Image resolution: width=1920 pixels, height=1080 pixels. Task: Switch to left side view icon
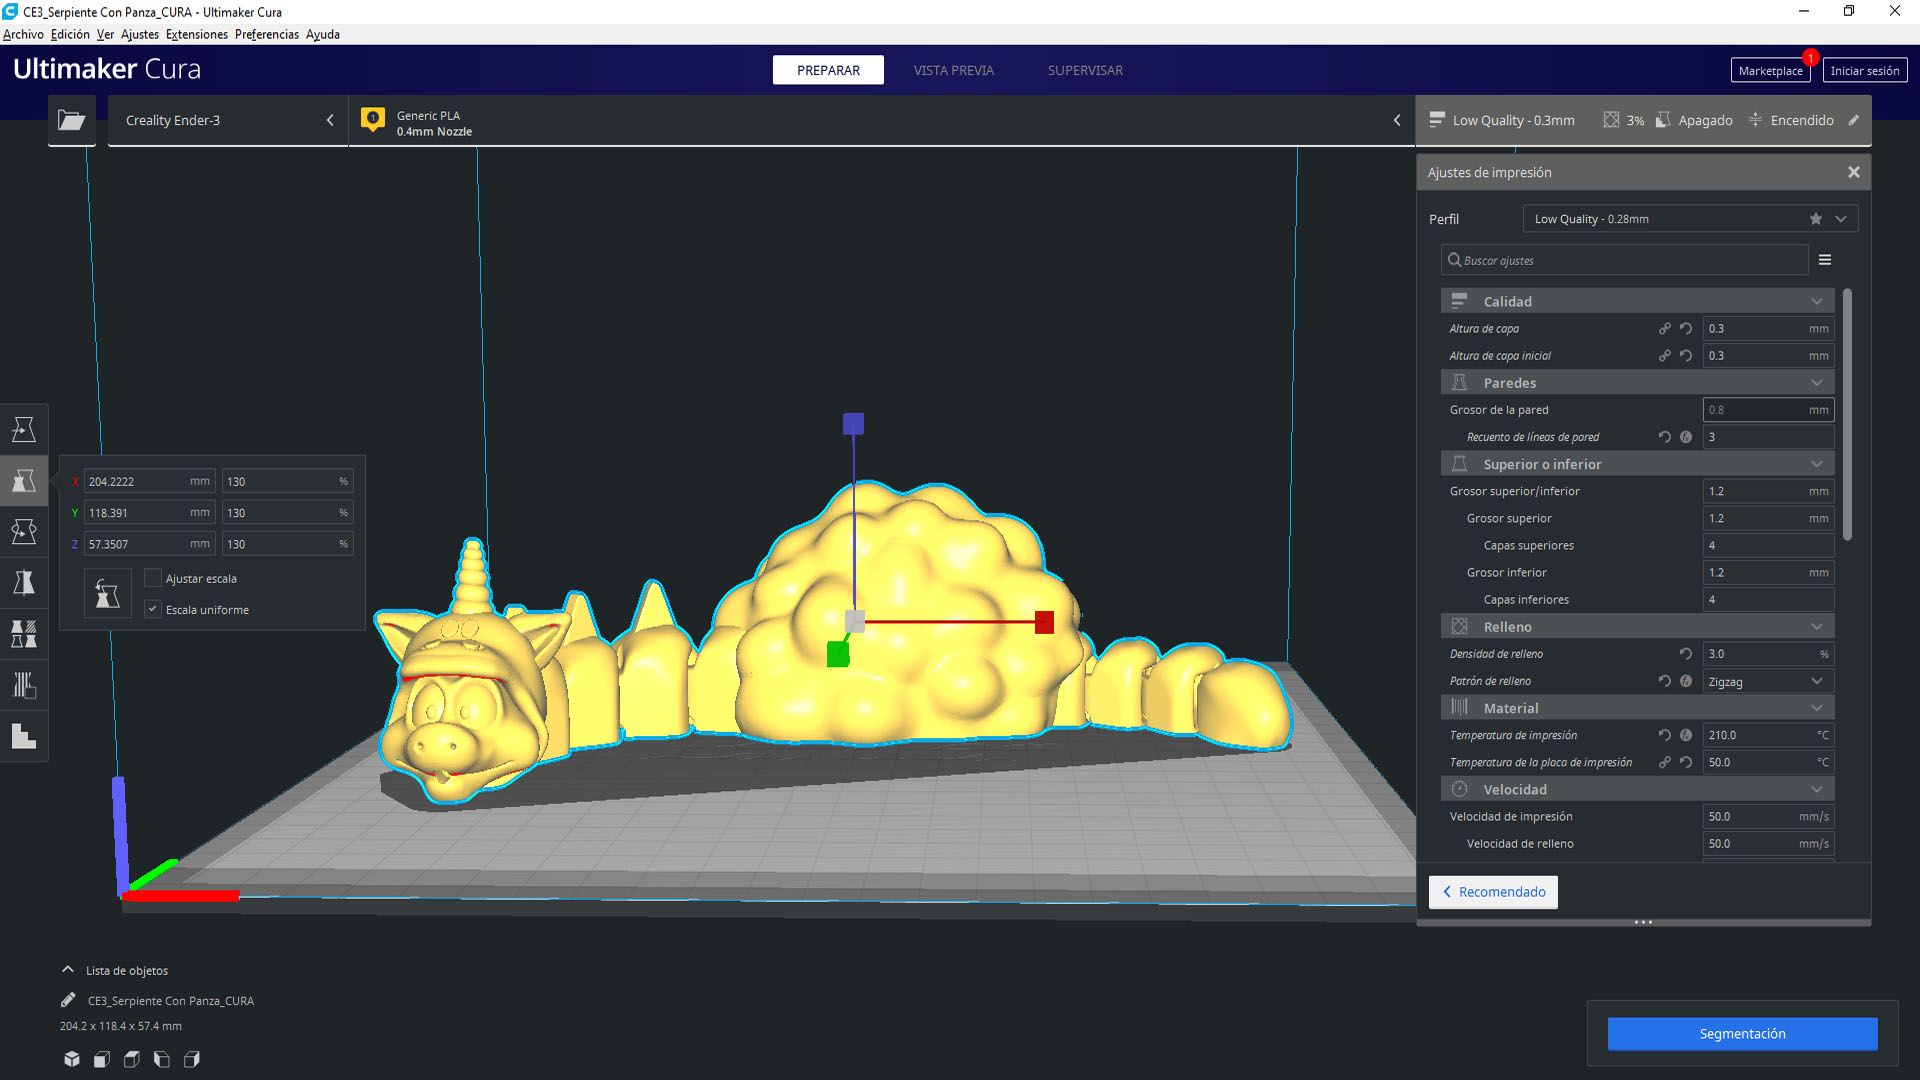coord(162,1059)
